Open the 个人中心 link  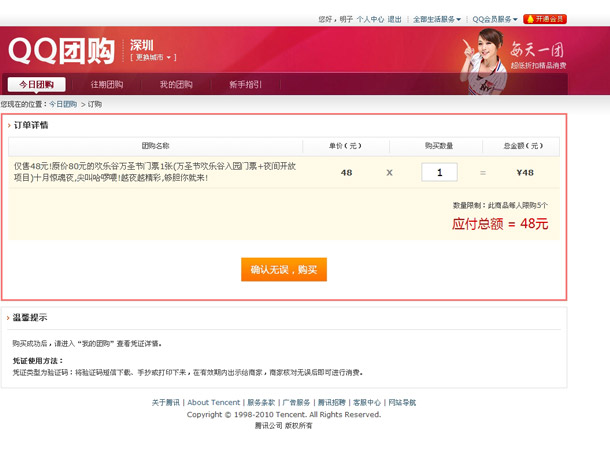point(370,19)
